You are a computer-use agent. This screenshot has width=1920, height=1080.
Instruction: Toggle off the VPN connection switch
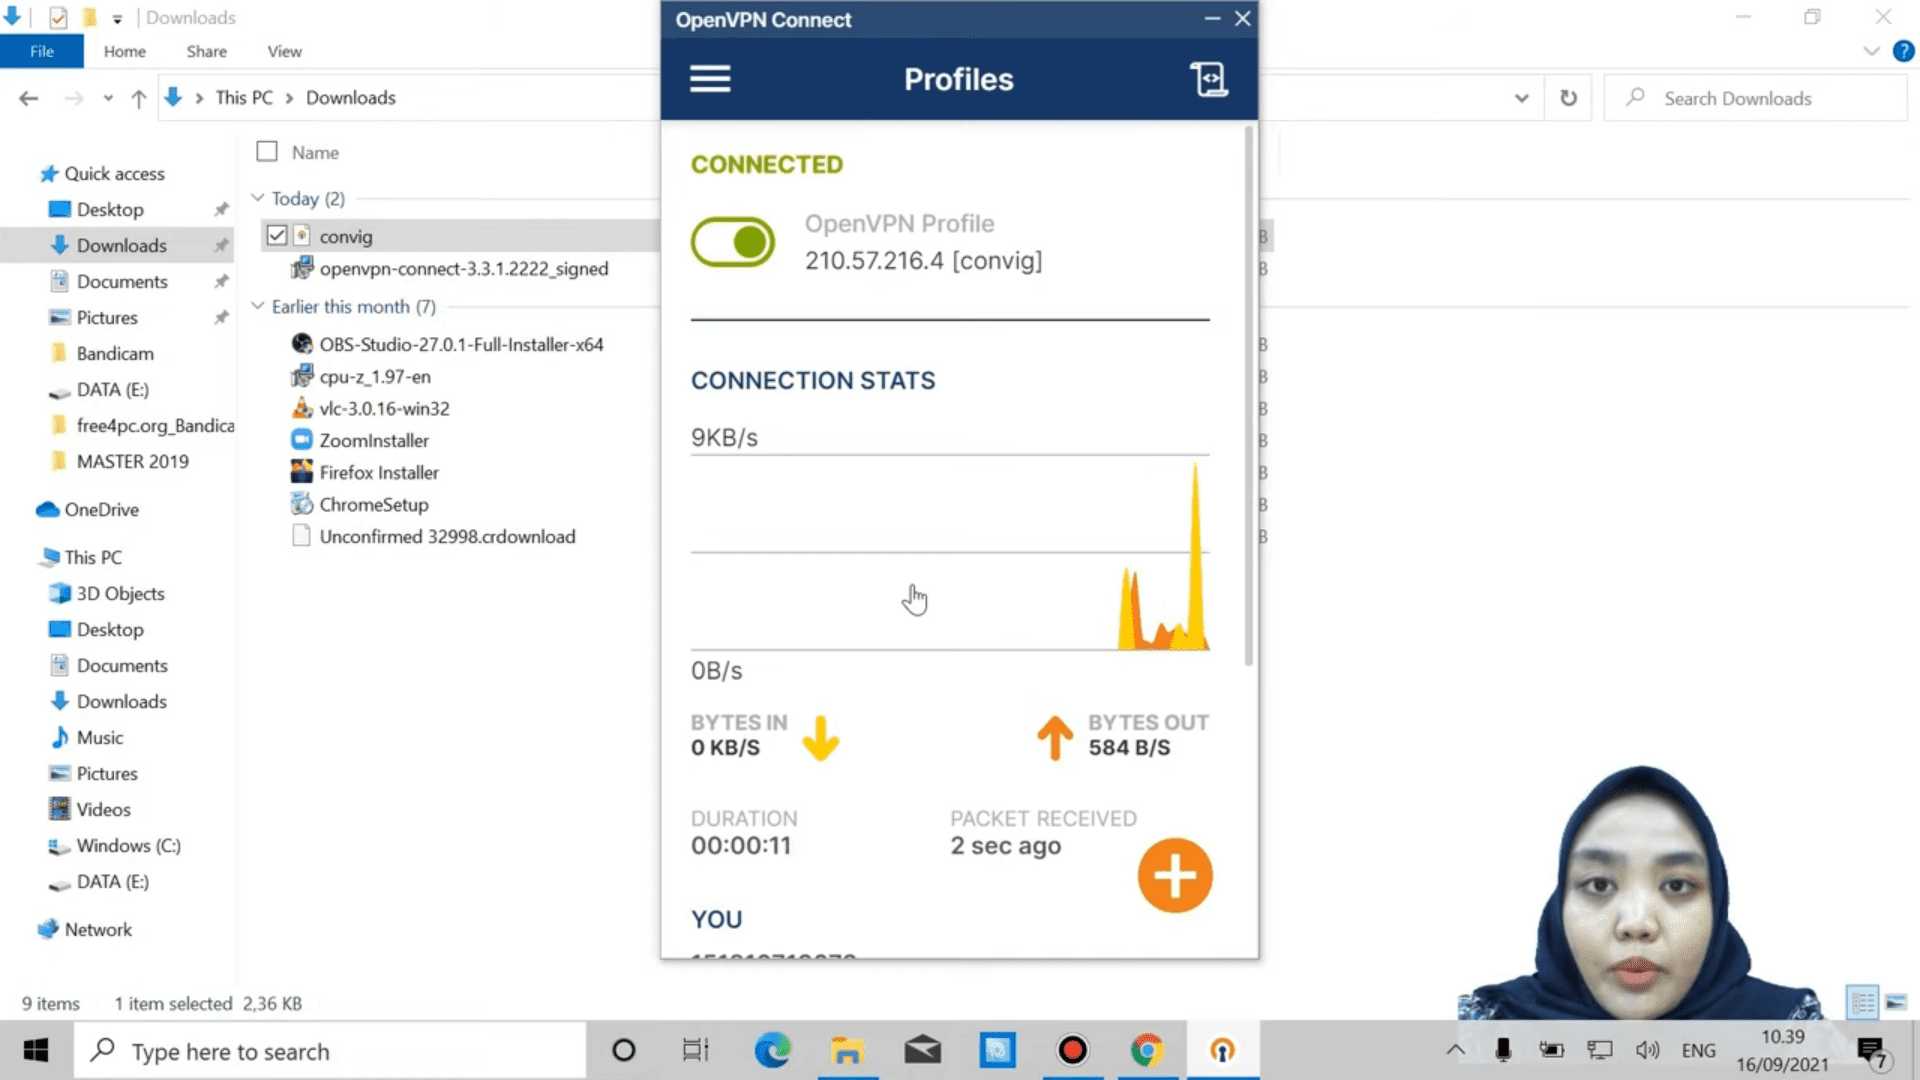pyautogui.click(x=733, y=242)
